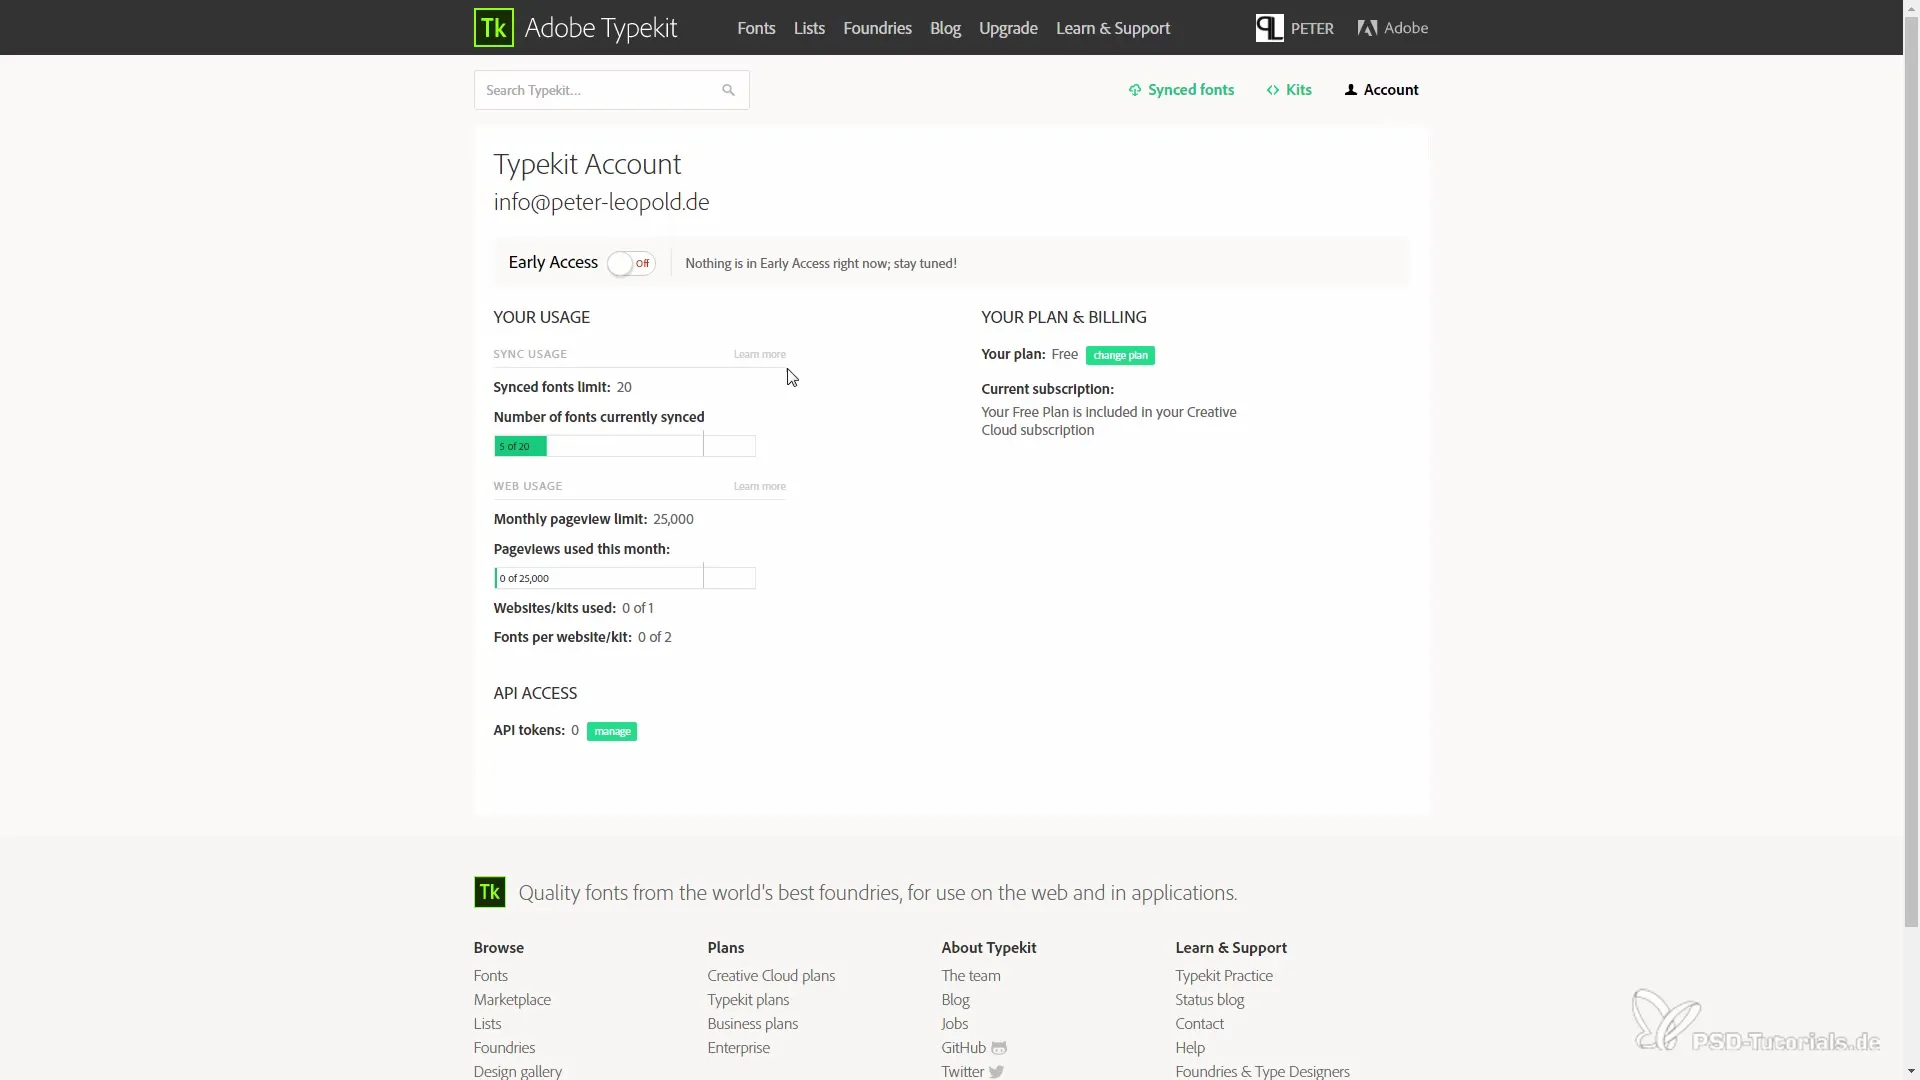Image resolution: width=1920 pixels, height=1080 pixels.
Task: Open Creative Cloud plans link
Action: [771, 976]
